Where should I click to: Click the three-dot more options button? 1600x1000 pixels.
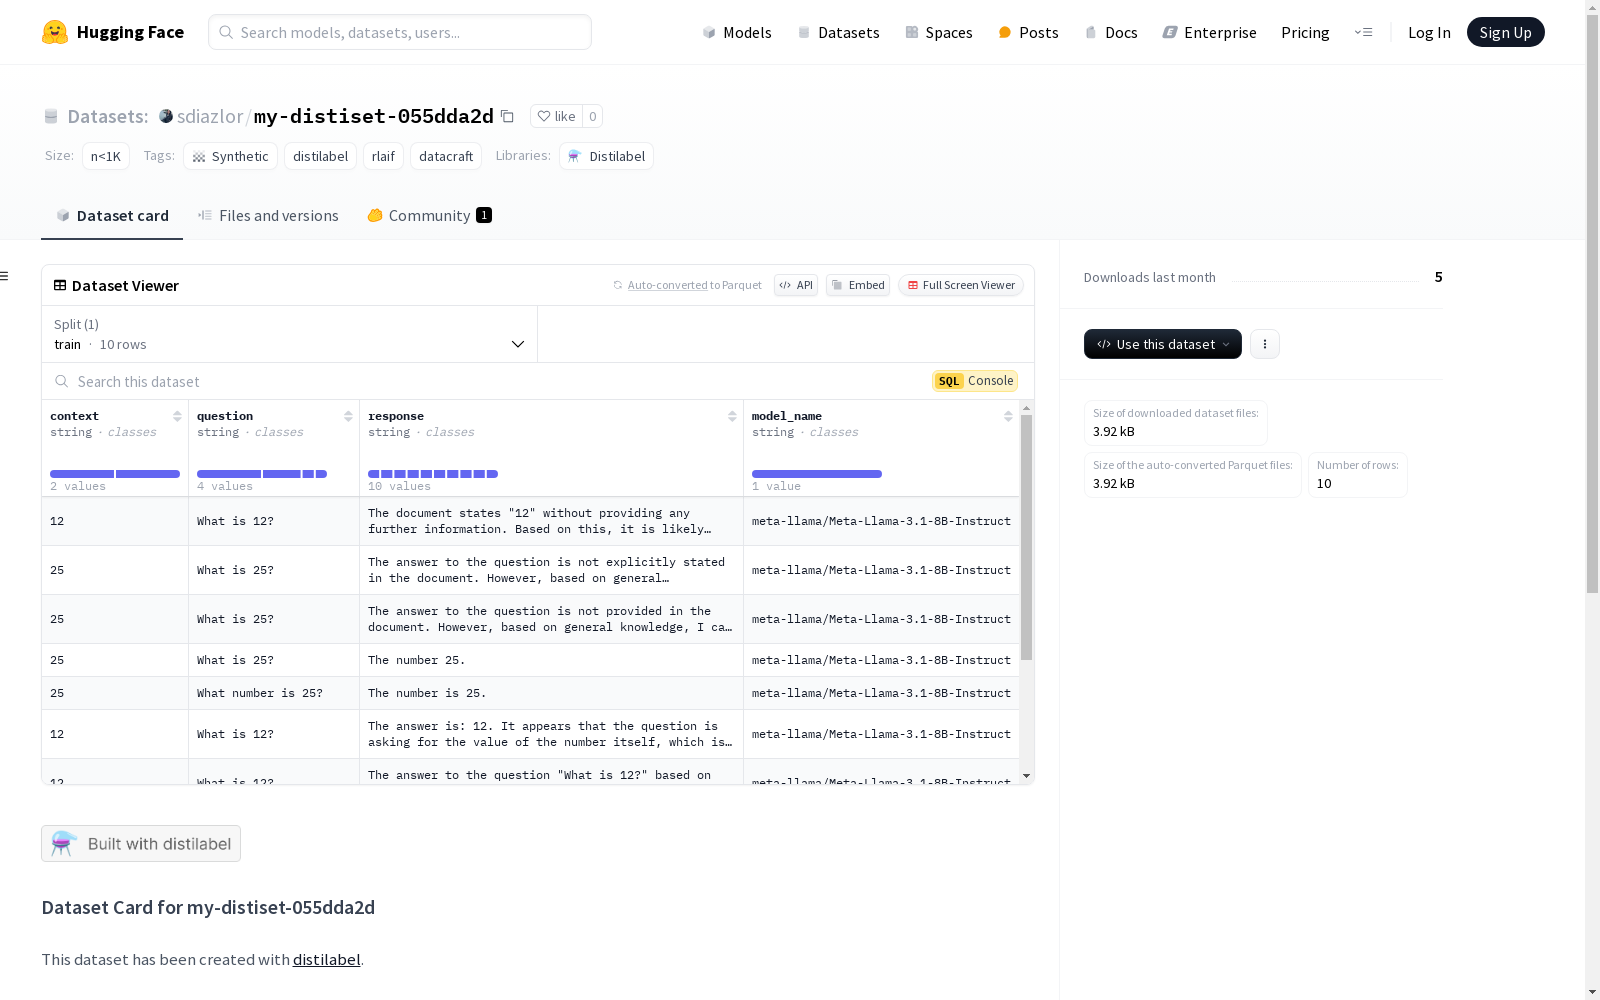pos(1264,344)
